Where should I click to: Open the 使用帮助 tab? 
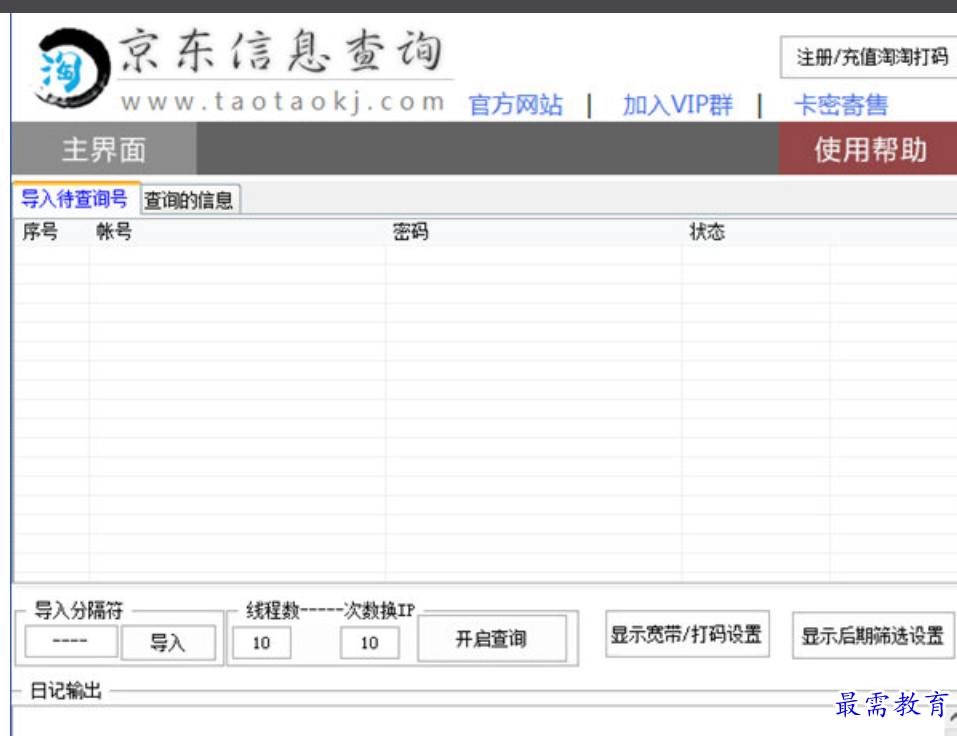click(868, 149)
